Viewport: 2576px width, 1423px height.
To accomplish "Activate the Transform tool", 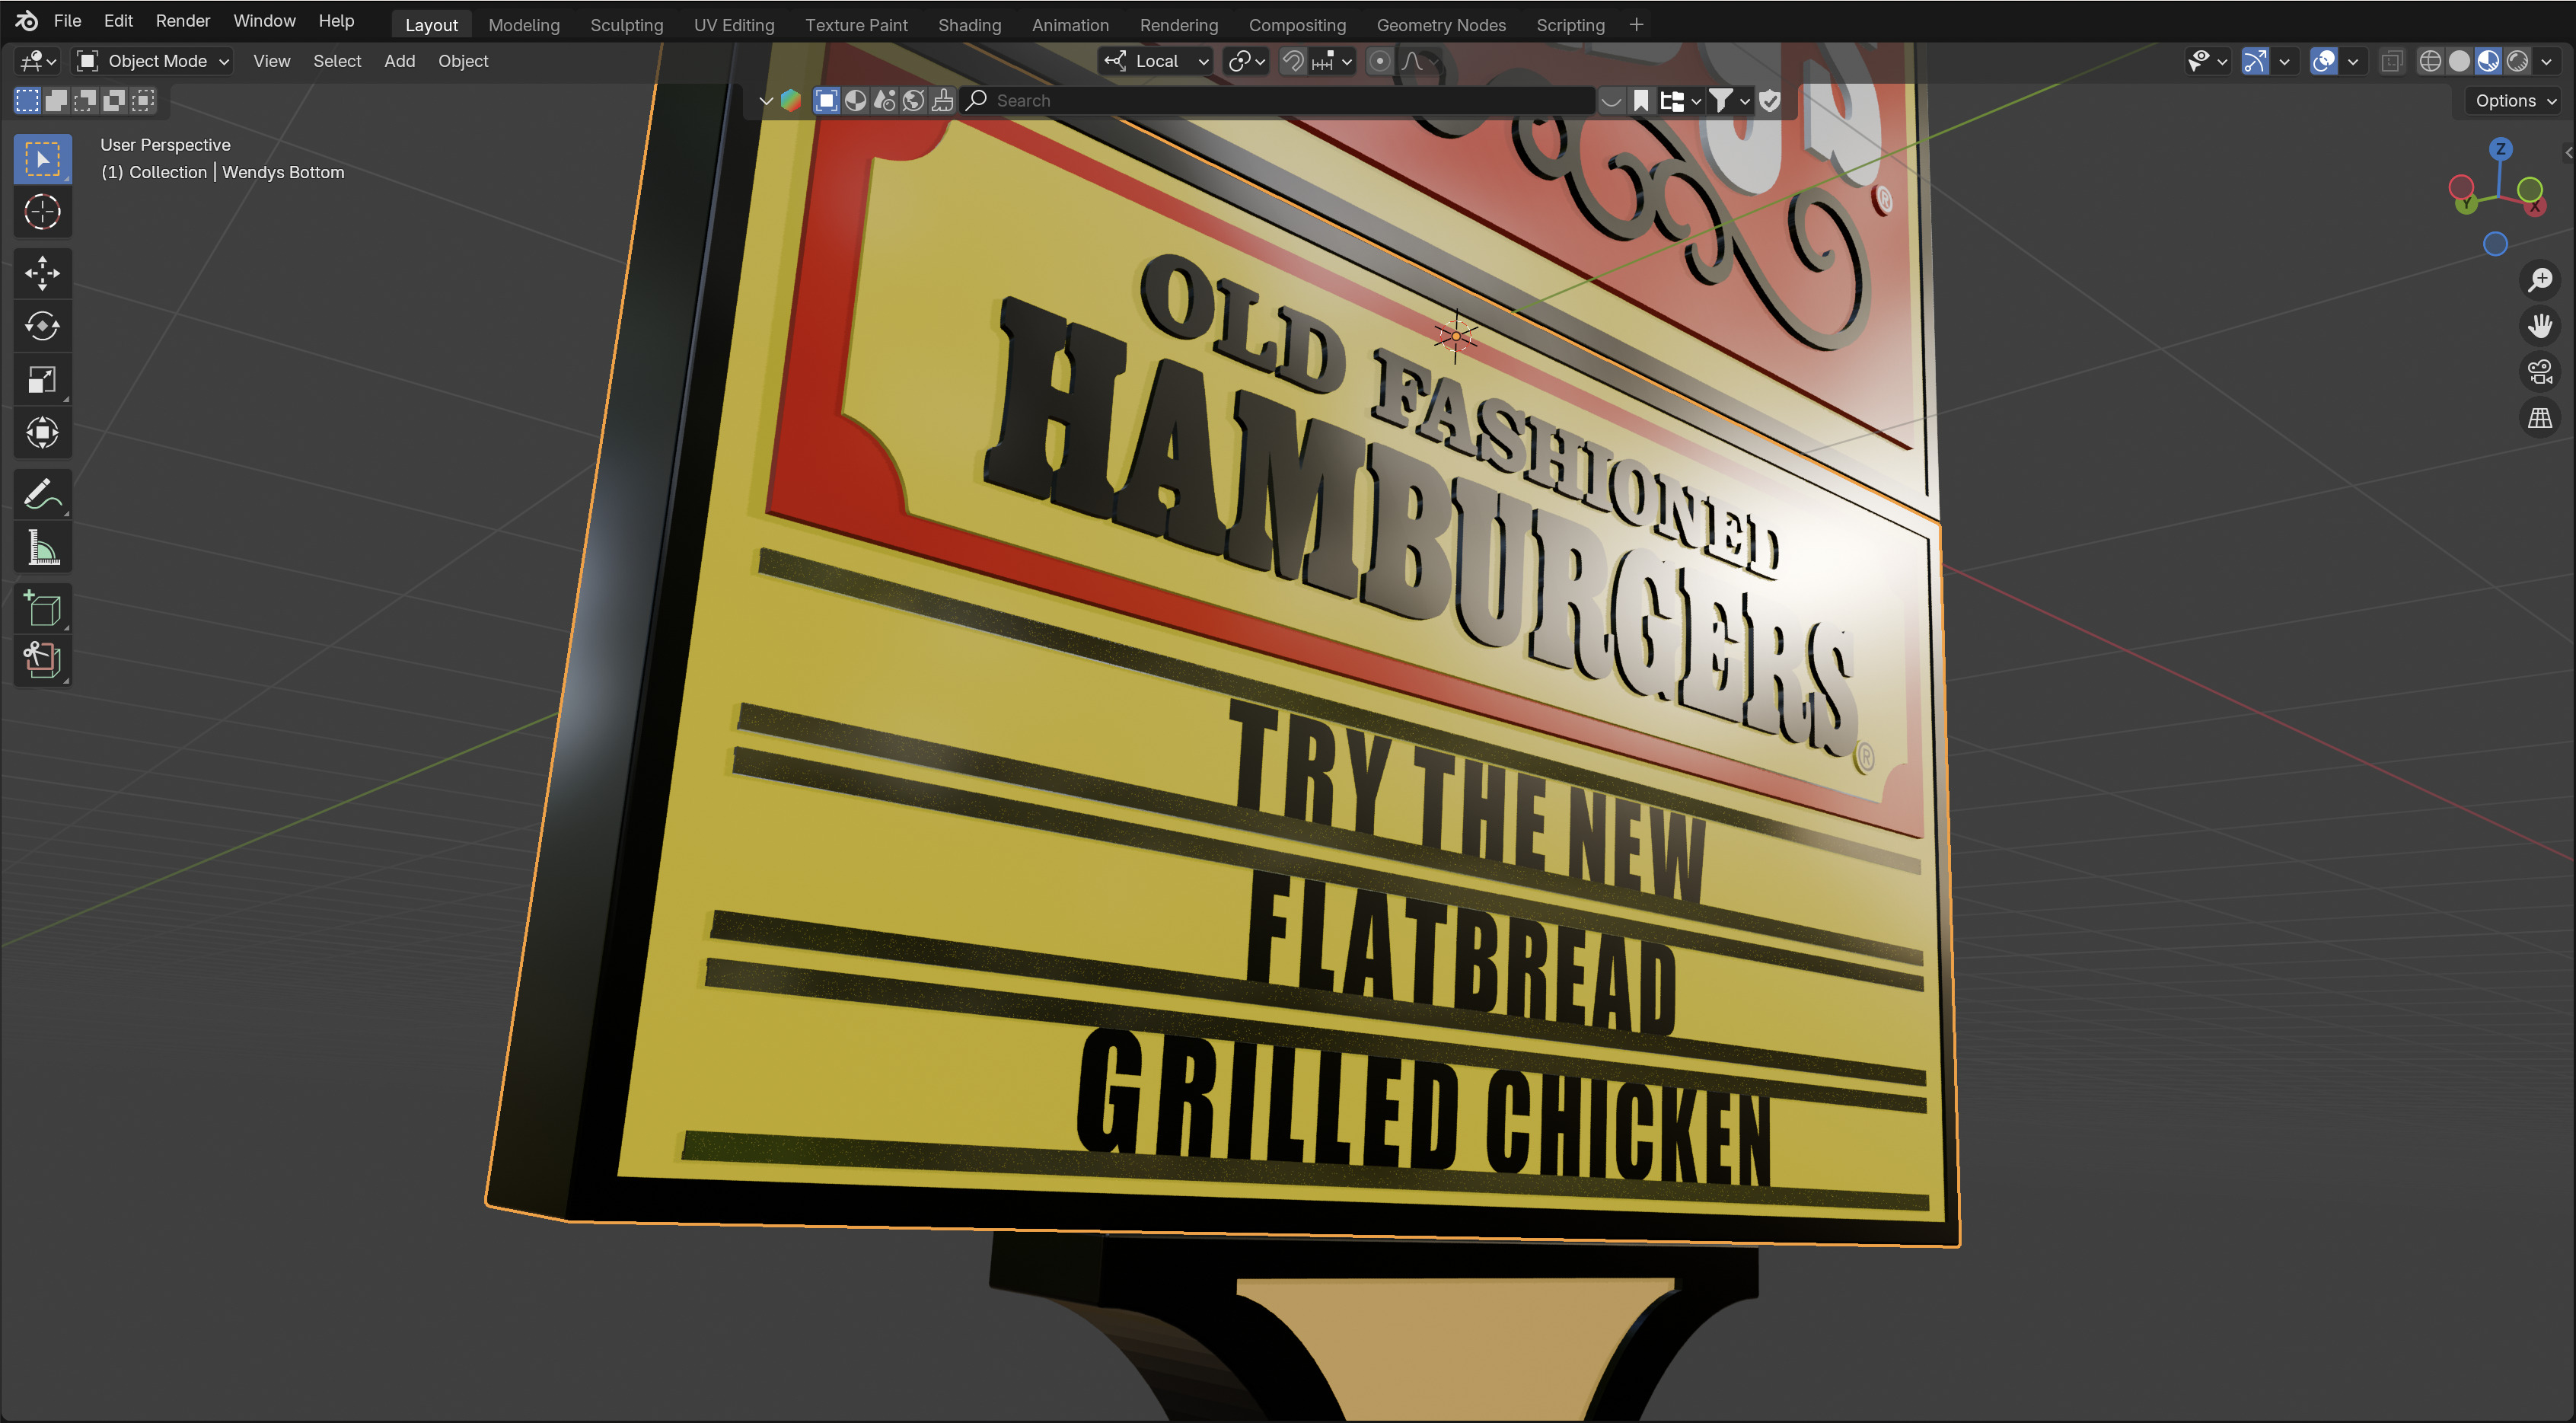I will click(x=42, y=432).
